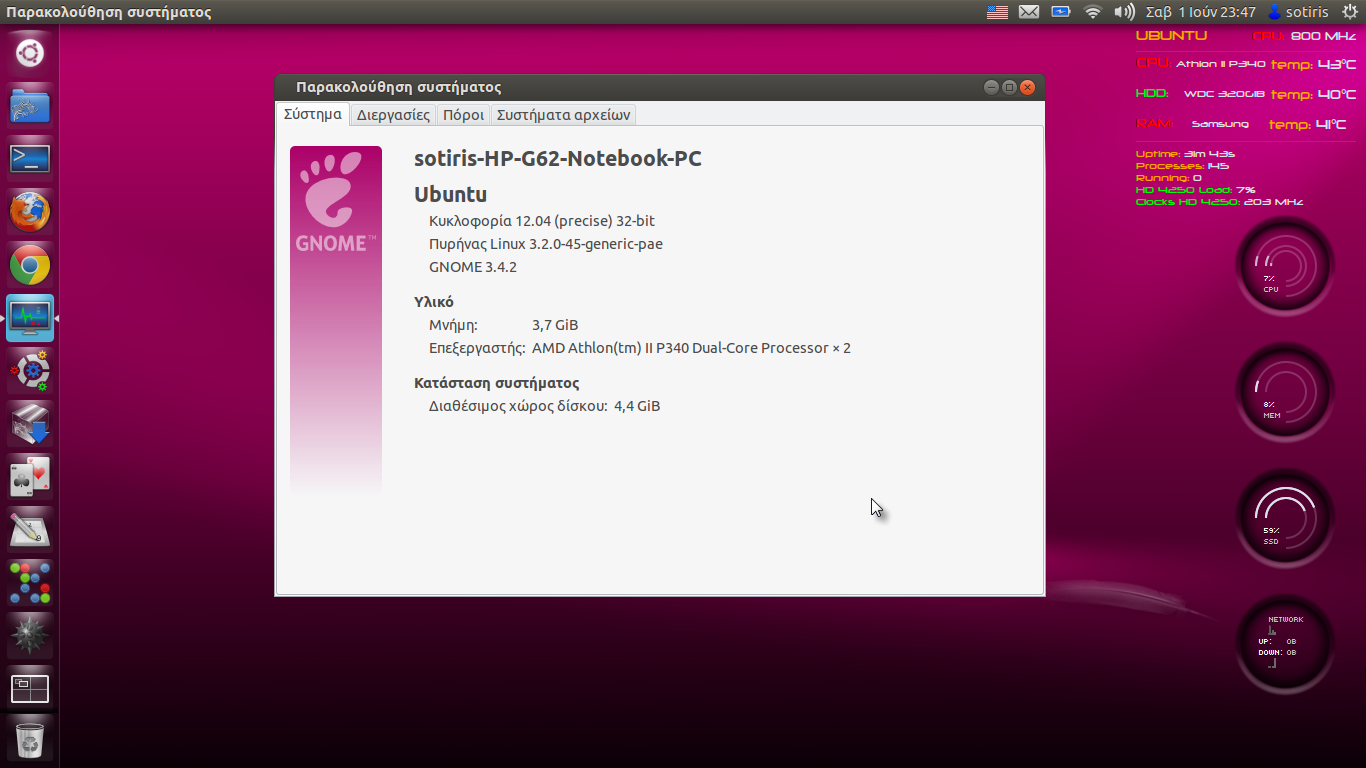Open the software download installer icon
The height and width of the screenshot is (768, 1366).
point(30,424)
